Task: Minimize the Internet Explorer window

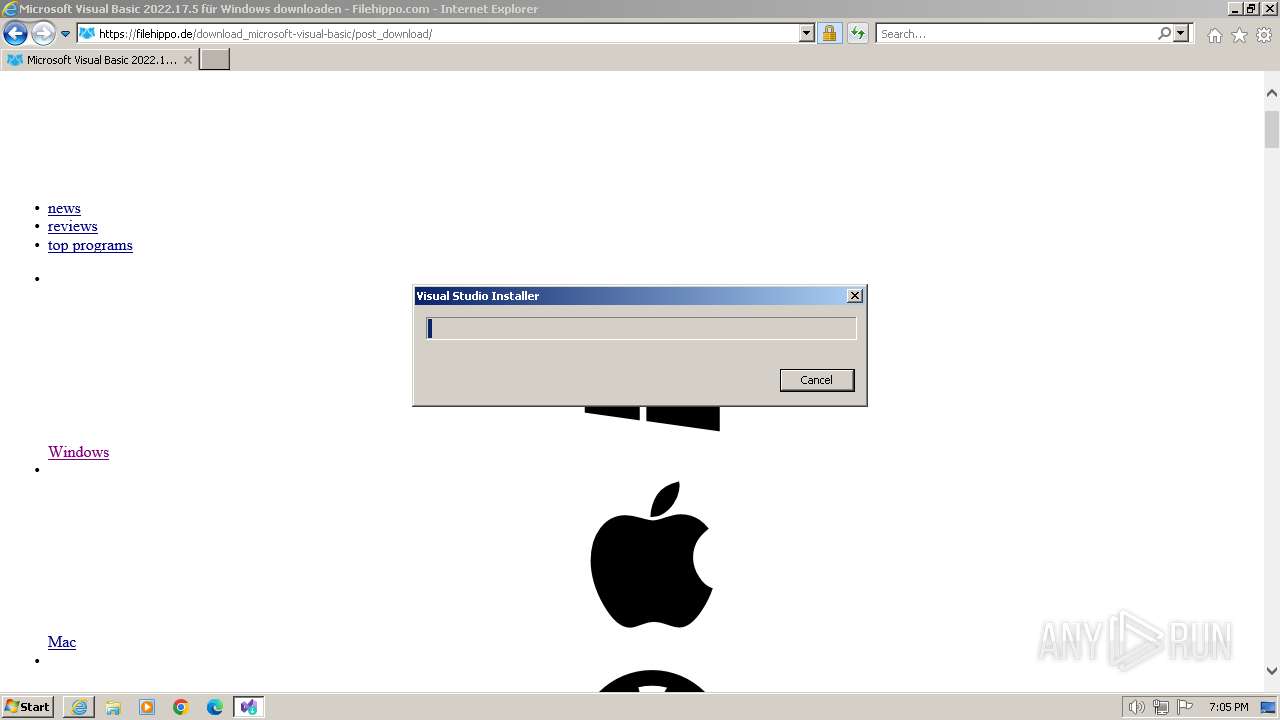Action: pyautogui.click(x=1235, y=8)
